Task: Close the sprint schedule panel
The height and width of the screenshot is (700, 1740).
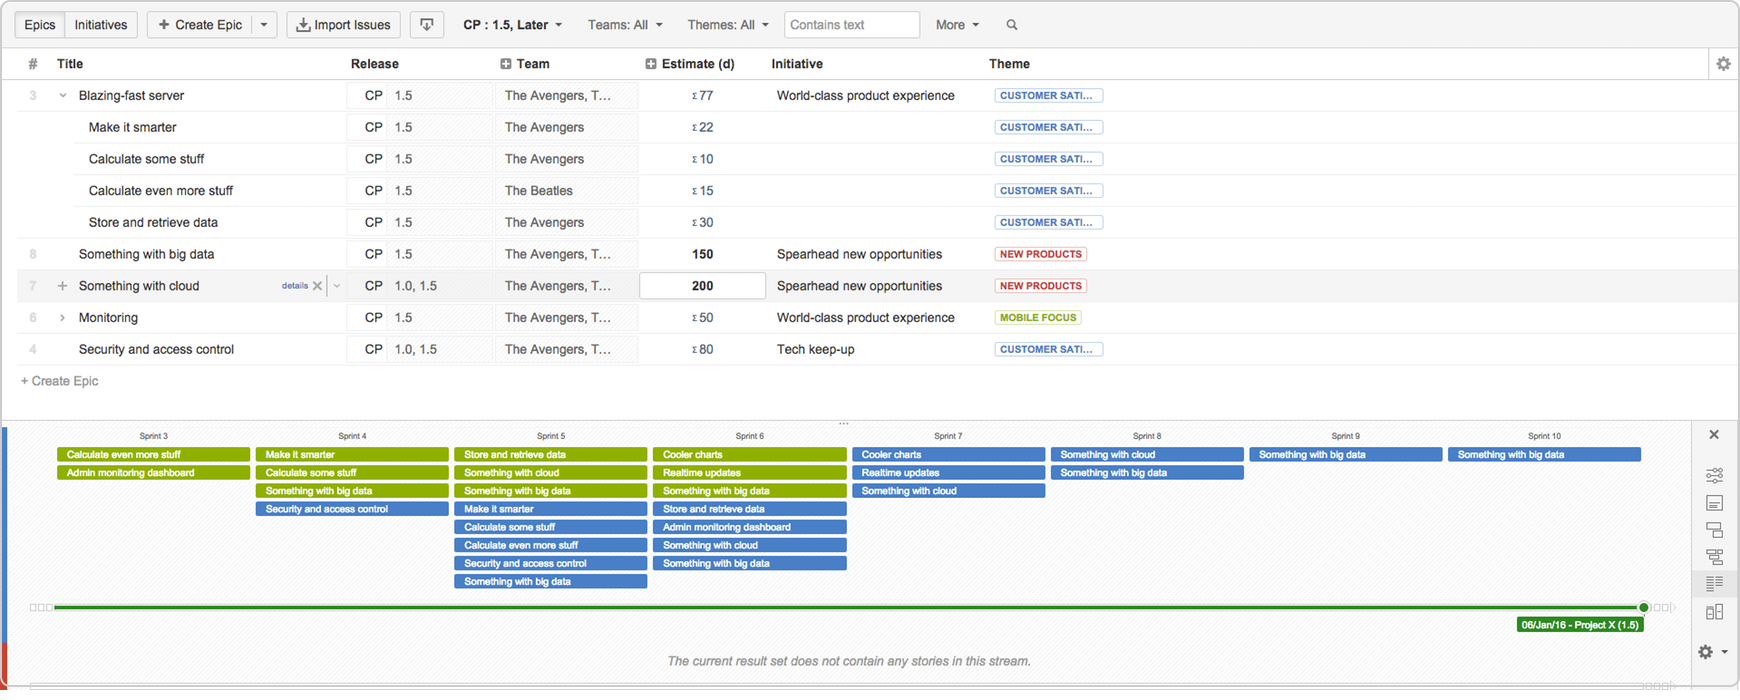Action: pos(1714,435)
